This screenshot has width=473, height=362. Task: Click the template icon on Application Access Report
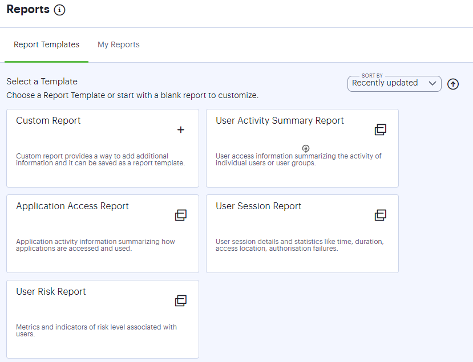(181, 215)
